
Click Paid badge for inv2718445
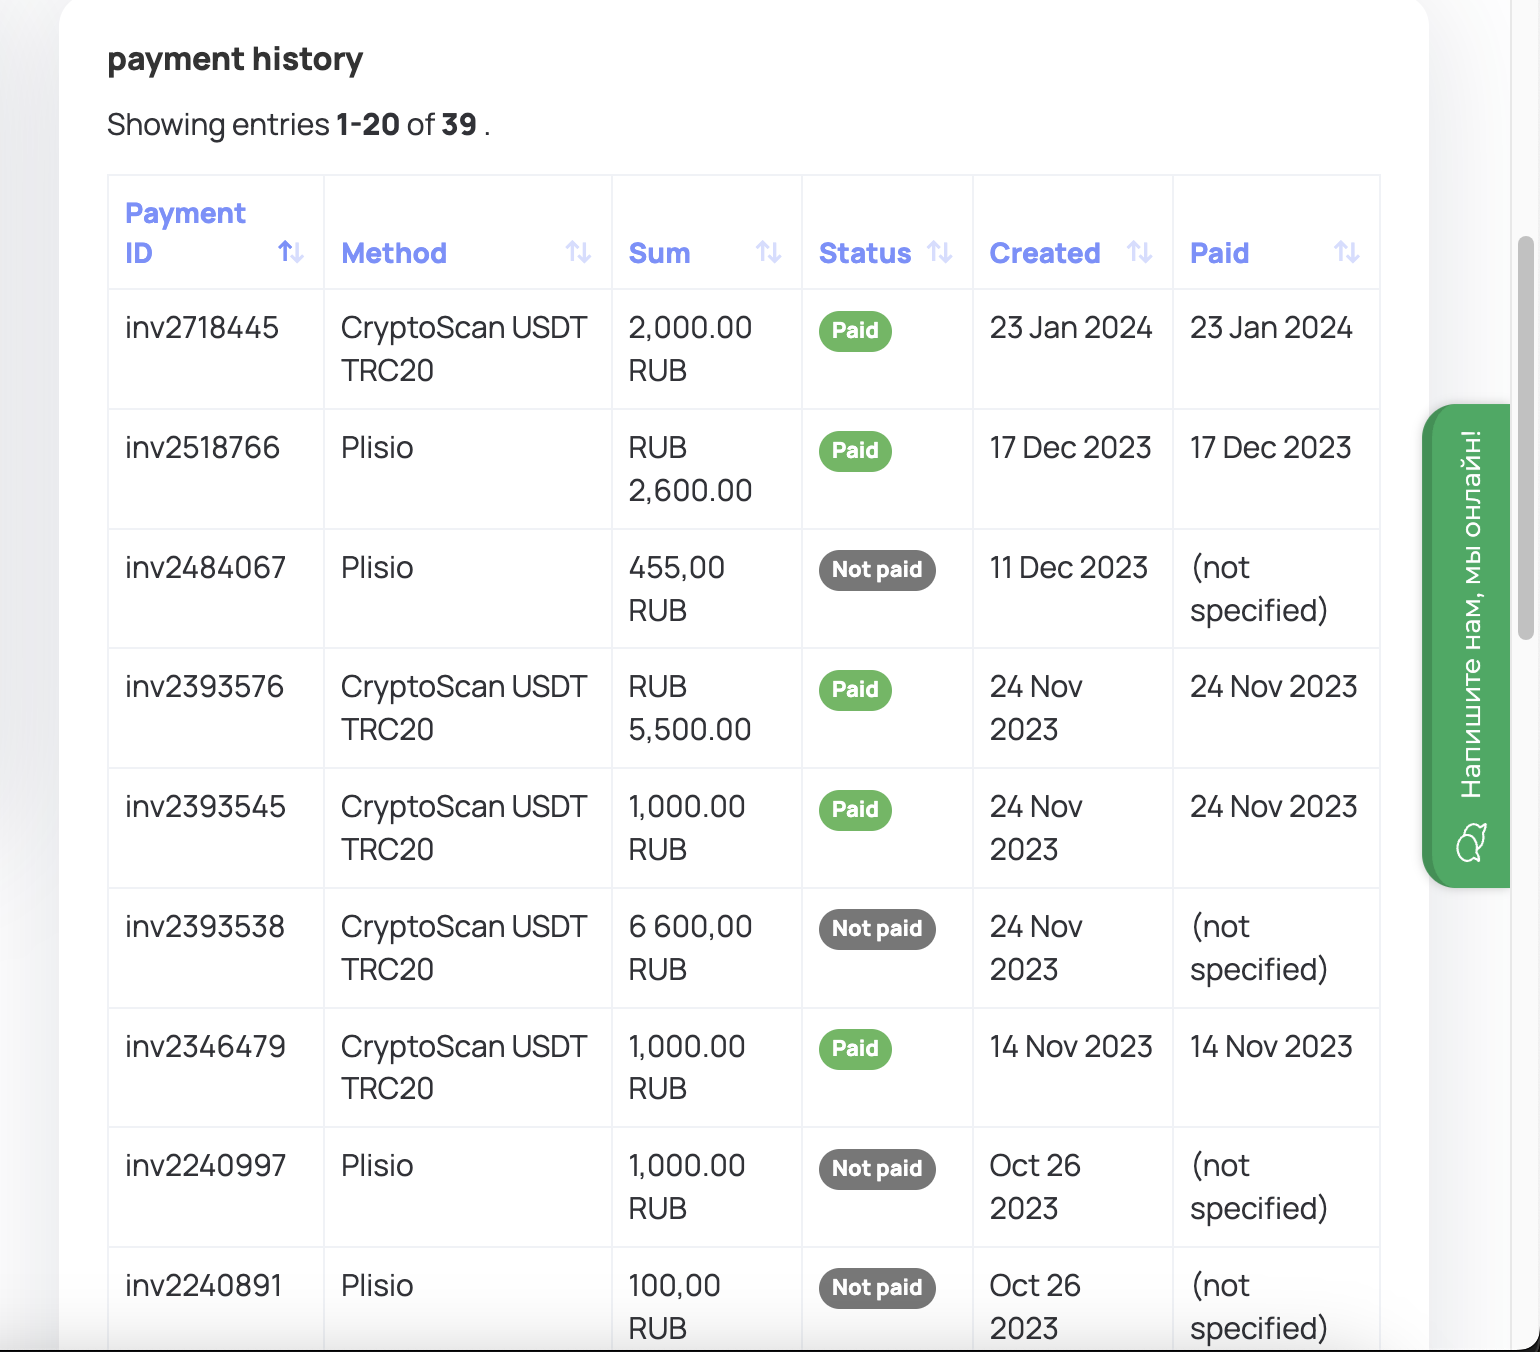[x=855, y=331]
